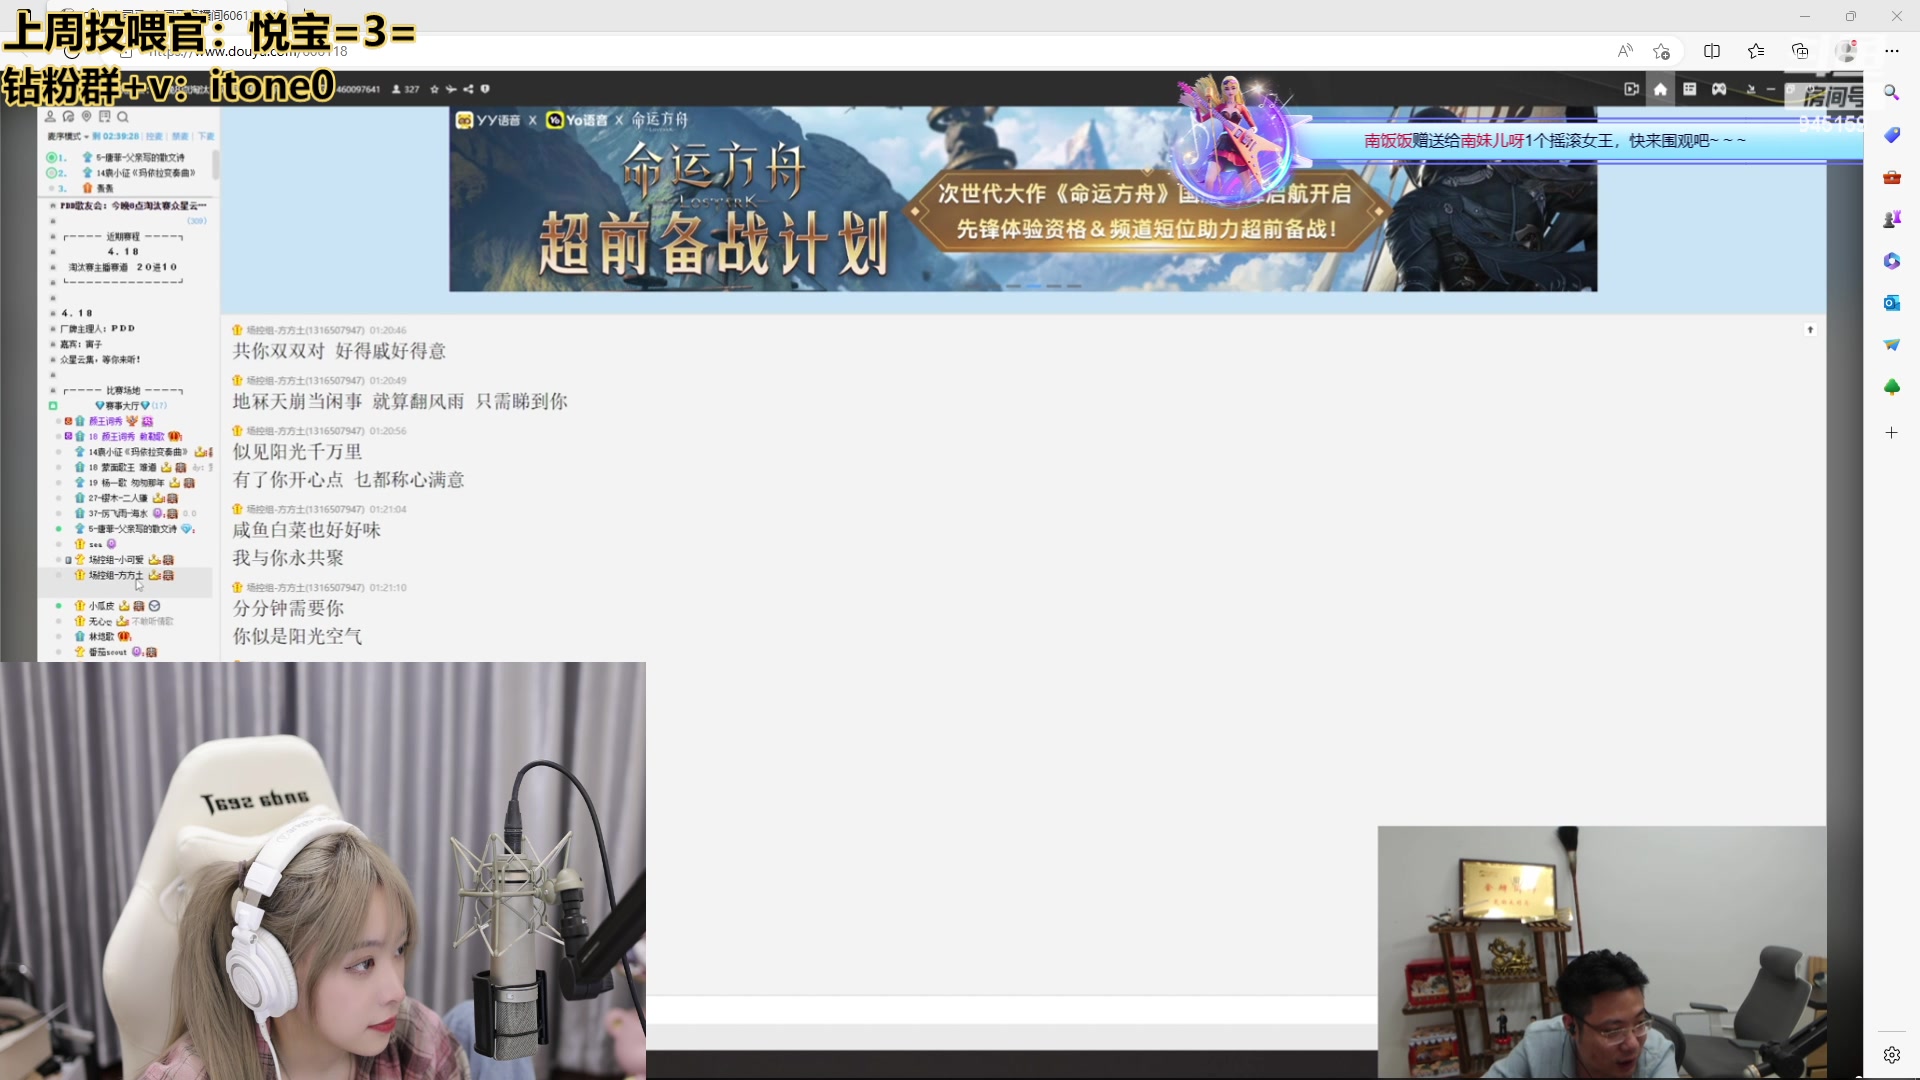Select the radio indicator for queue position 3
Viewport: 1920px width, 1080px height.
tap(50, 188)
